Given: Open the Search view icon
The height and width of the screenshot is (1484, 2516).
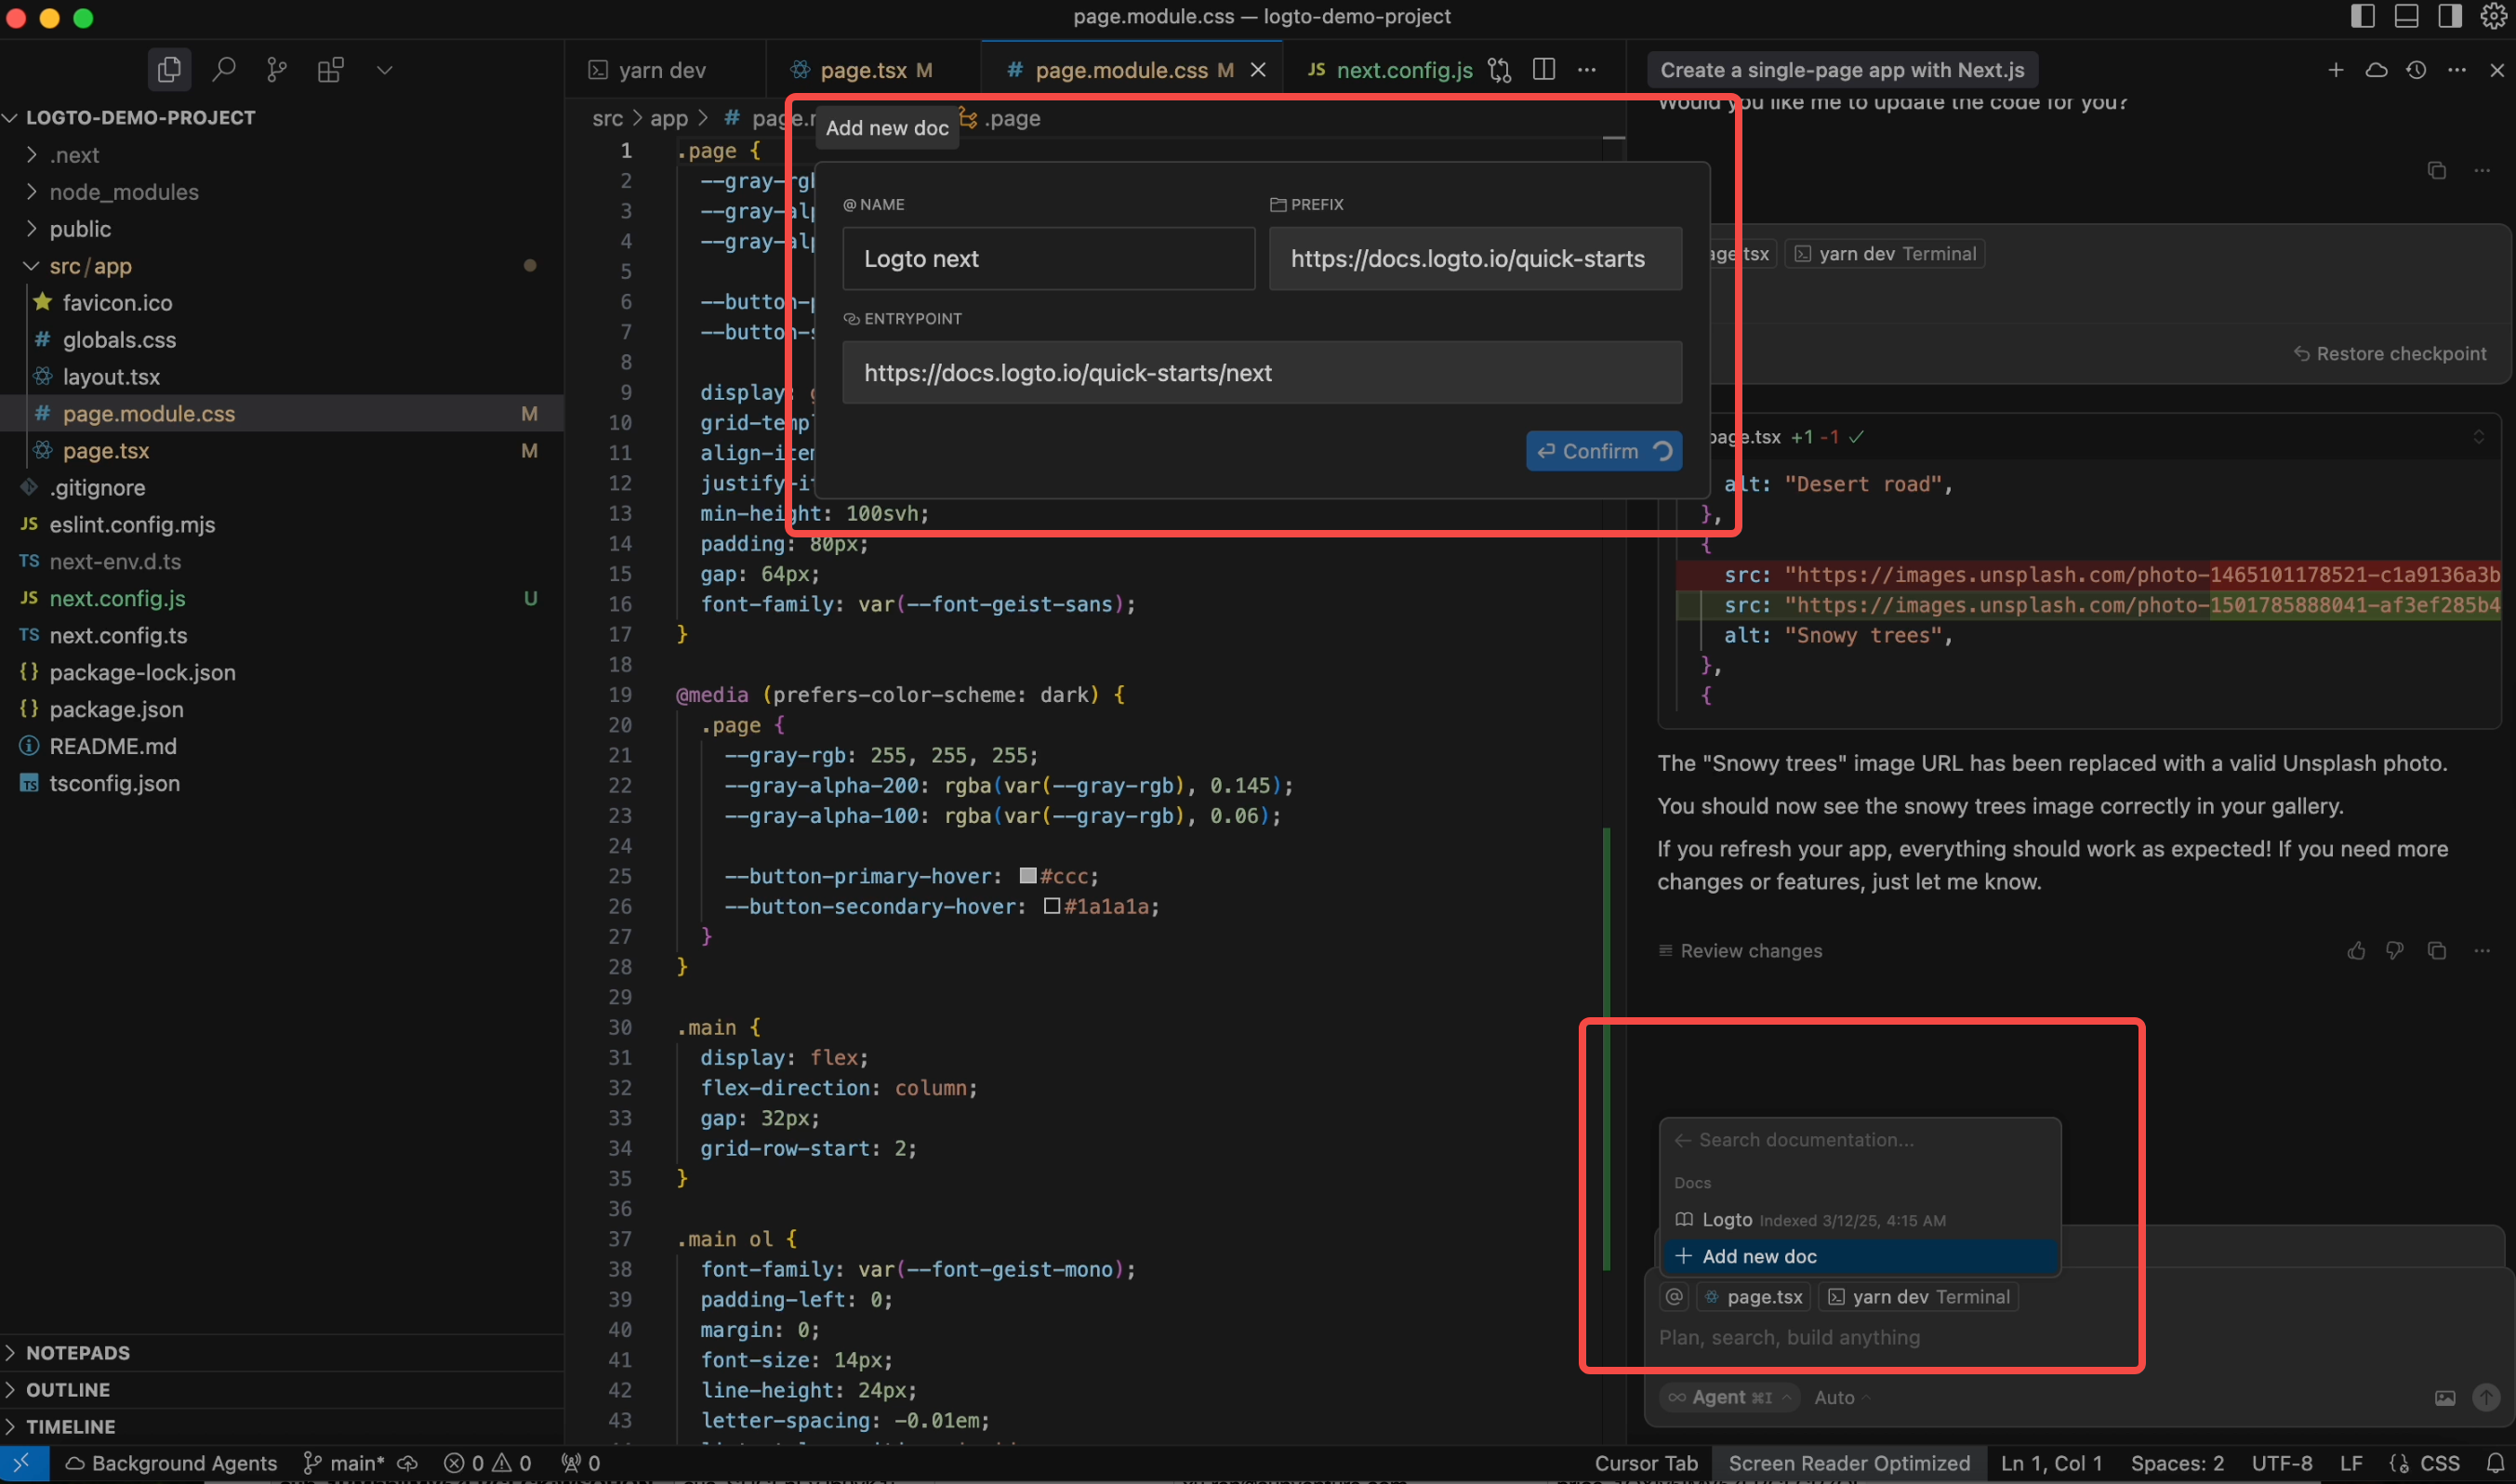Looking at the screenshot, I should 224,69.
